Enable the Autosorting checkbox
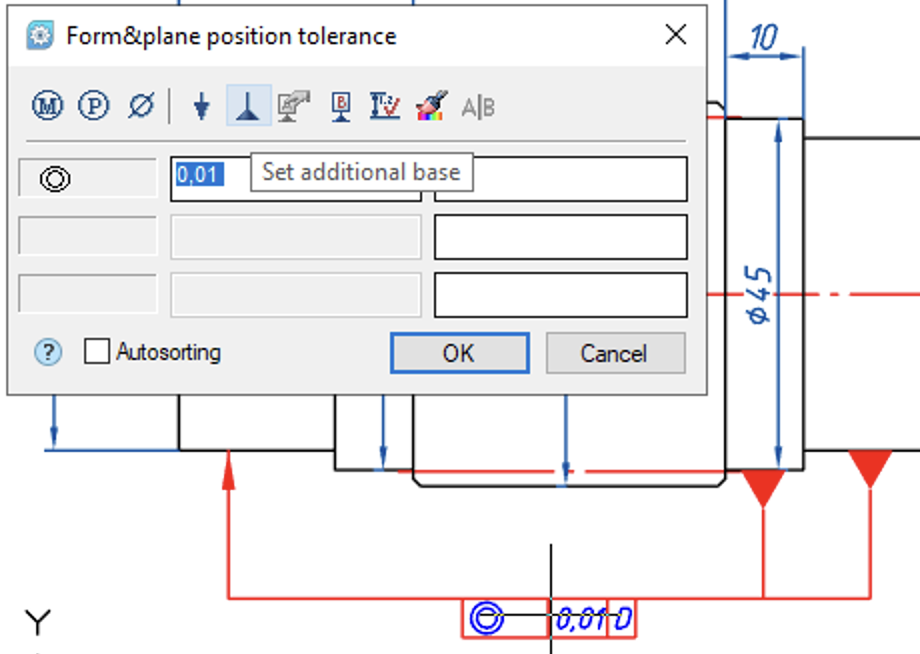920x654 pixels. click(97, 352)
